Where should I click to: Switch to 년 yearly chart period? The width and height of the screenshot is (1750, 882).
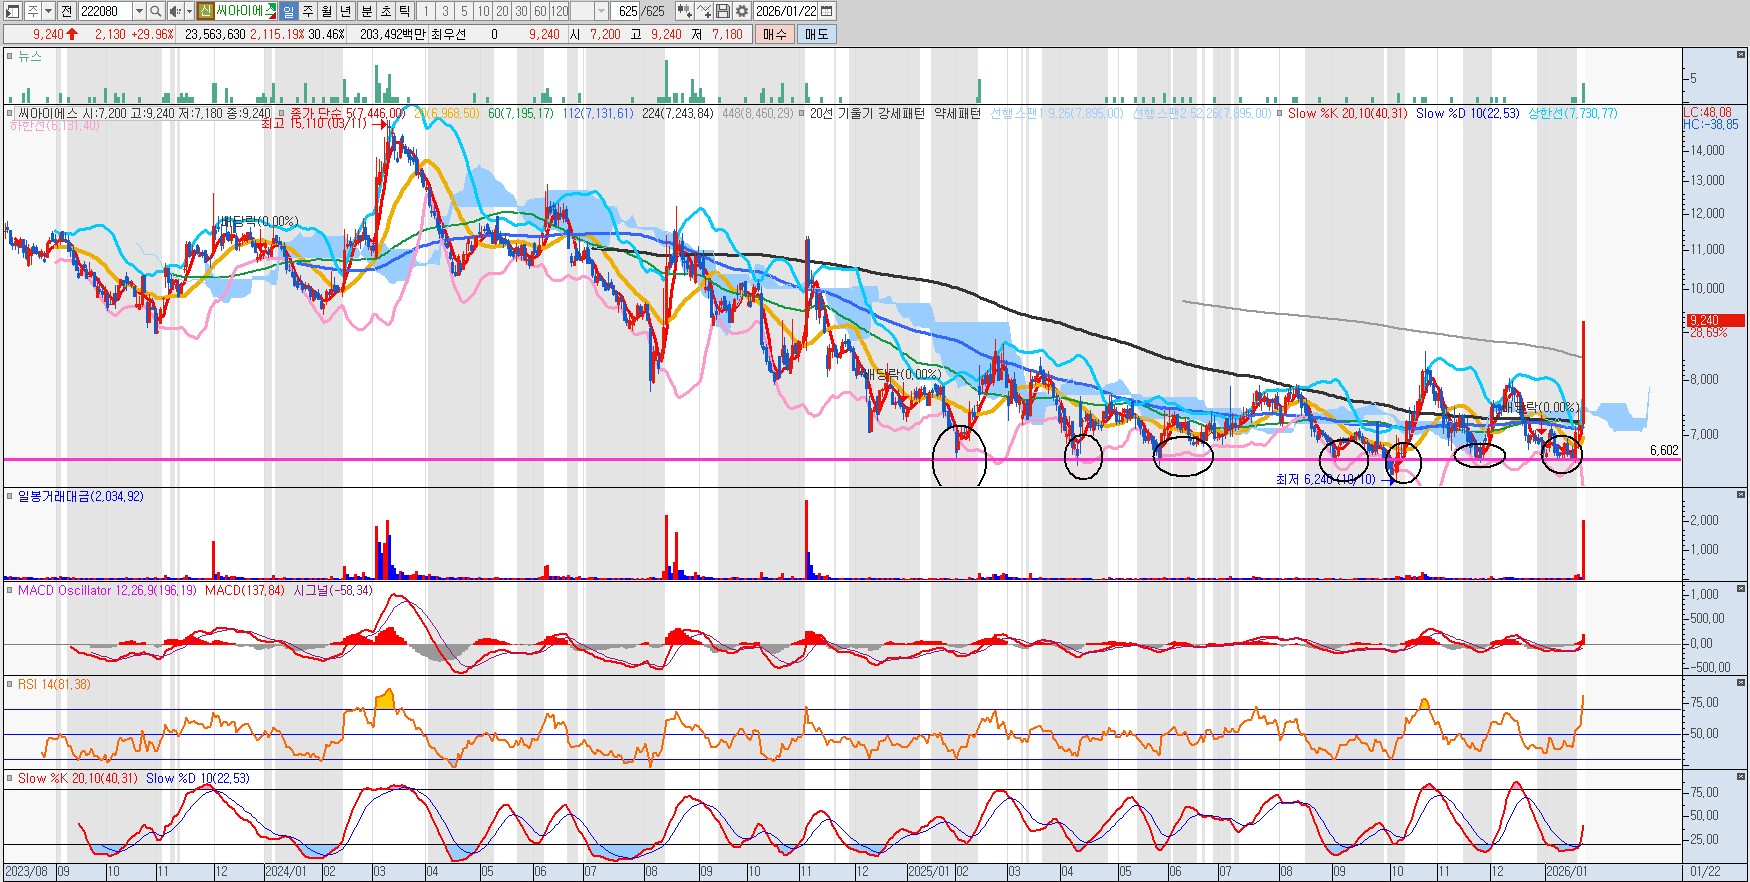(x=346, y=11)
